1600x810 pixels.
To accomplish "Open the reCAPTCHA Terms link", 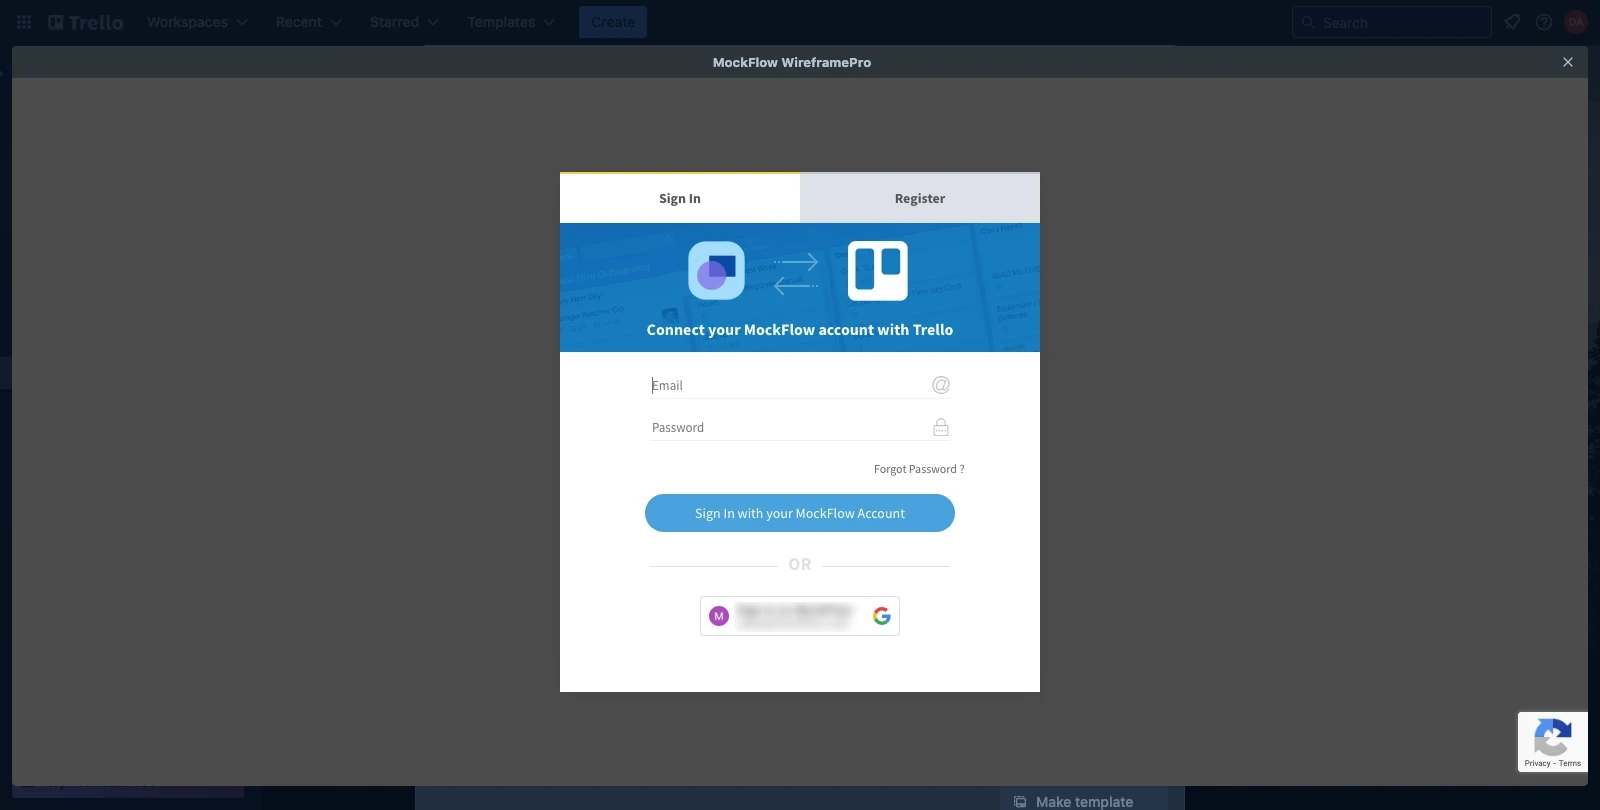I will tap(1570, 764).
